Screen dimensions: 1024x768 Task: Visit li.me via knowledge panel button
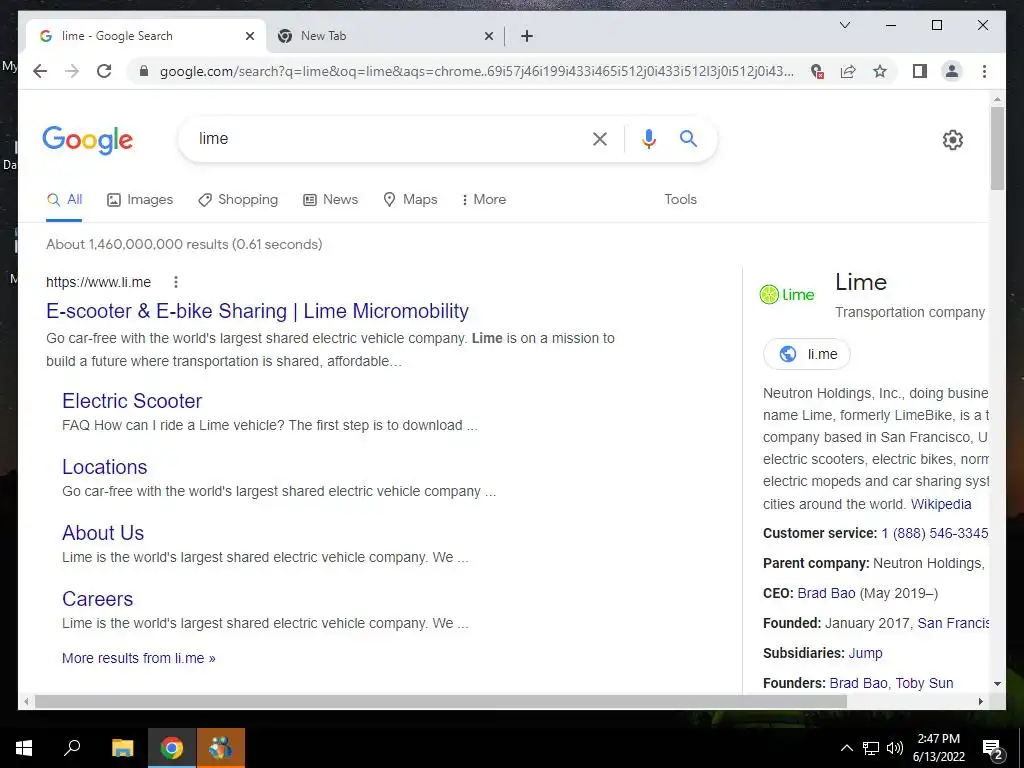click(x=807, y=354)
